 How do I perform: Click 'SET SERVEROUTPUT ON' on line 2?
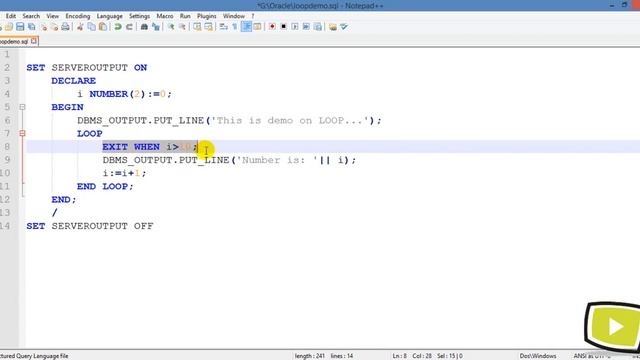pos(87,68)
